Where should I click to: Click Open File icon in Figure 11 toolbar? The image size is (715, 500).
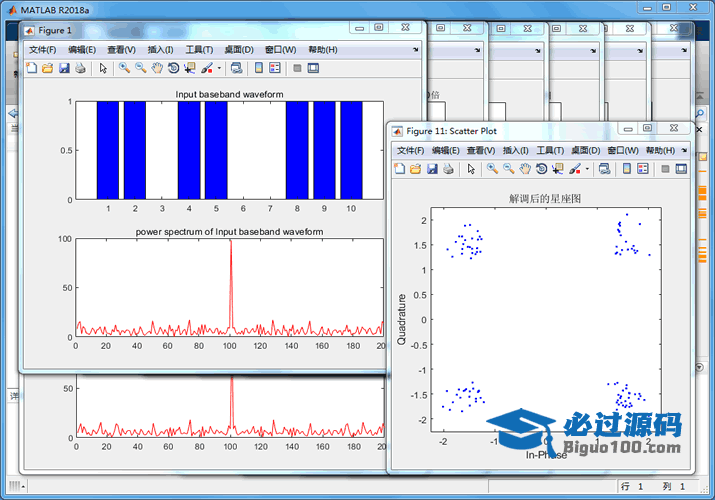416,169
